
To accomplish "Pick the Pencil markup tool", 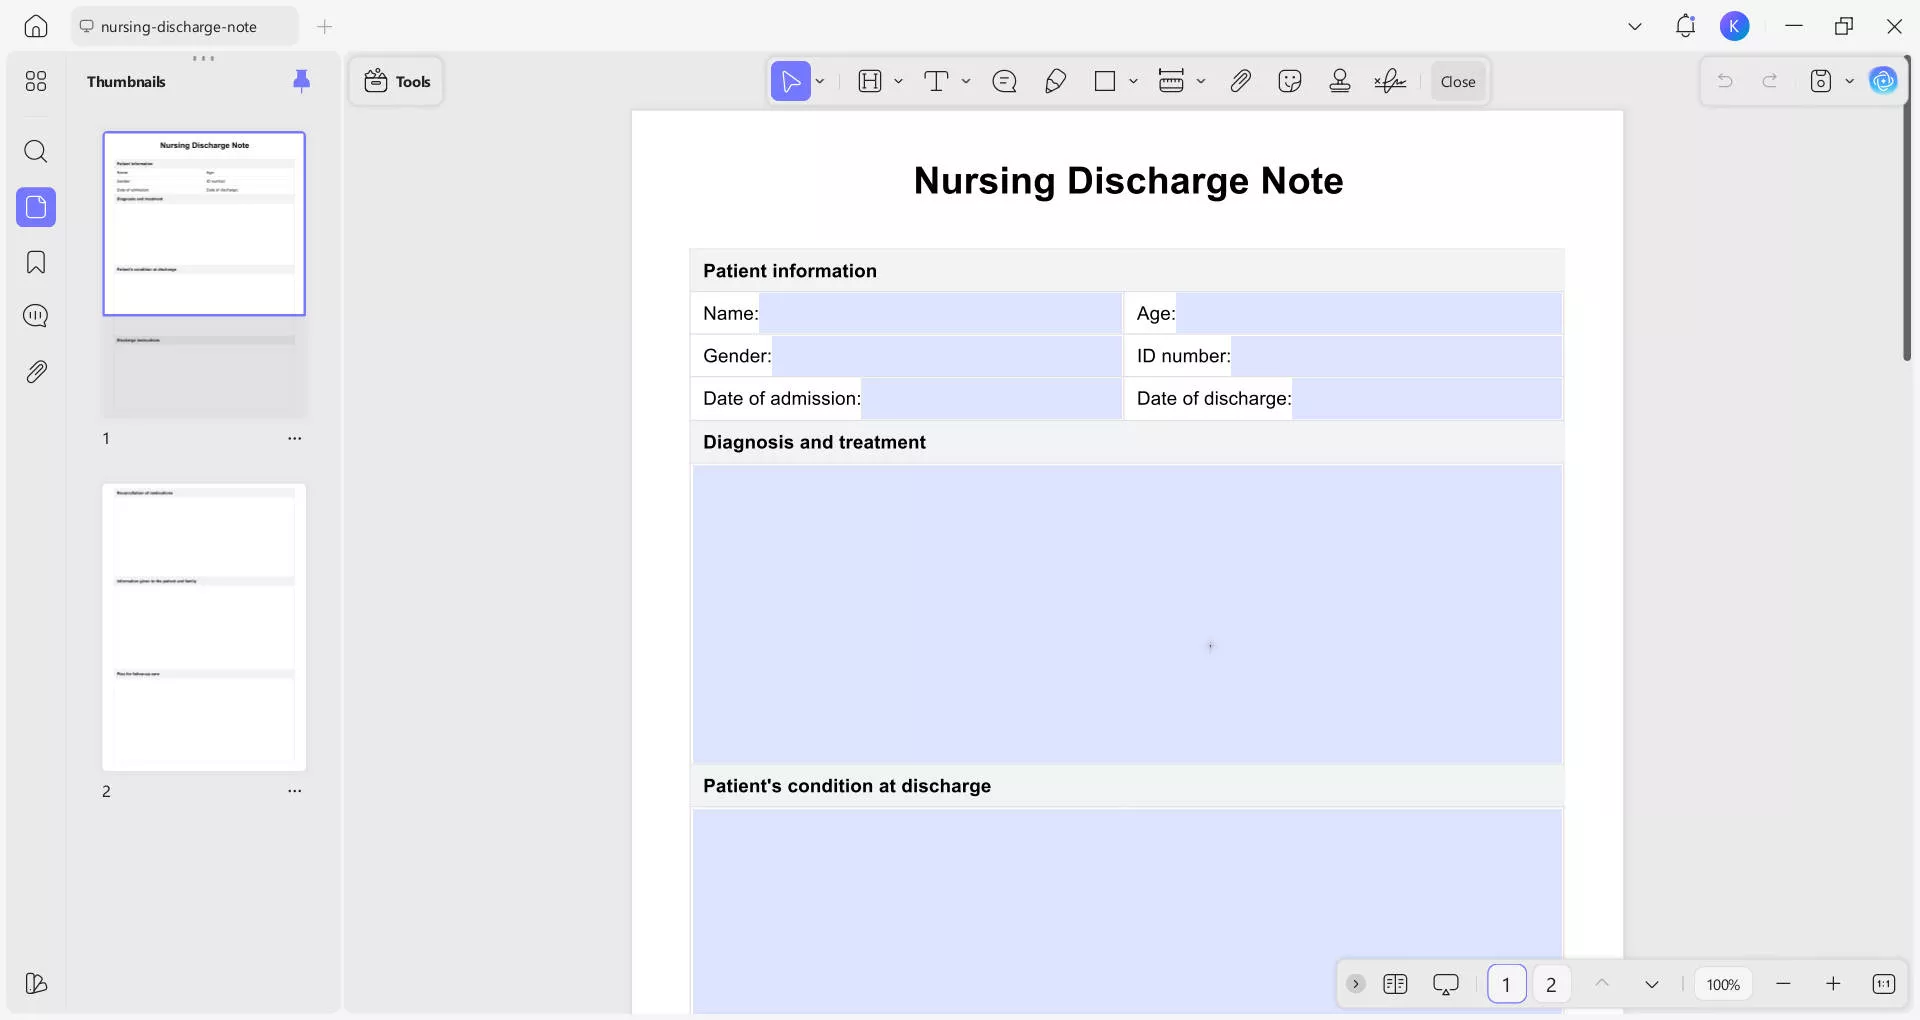I will click(x=1056, y=81).
